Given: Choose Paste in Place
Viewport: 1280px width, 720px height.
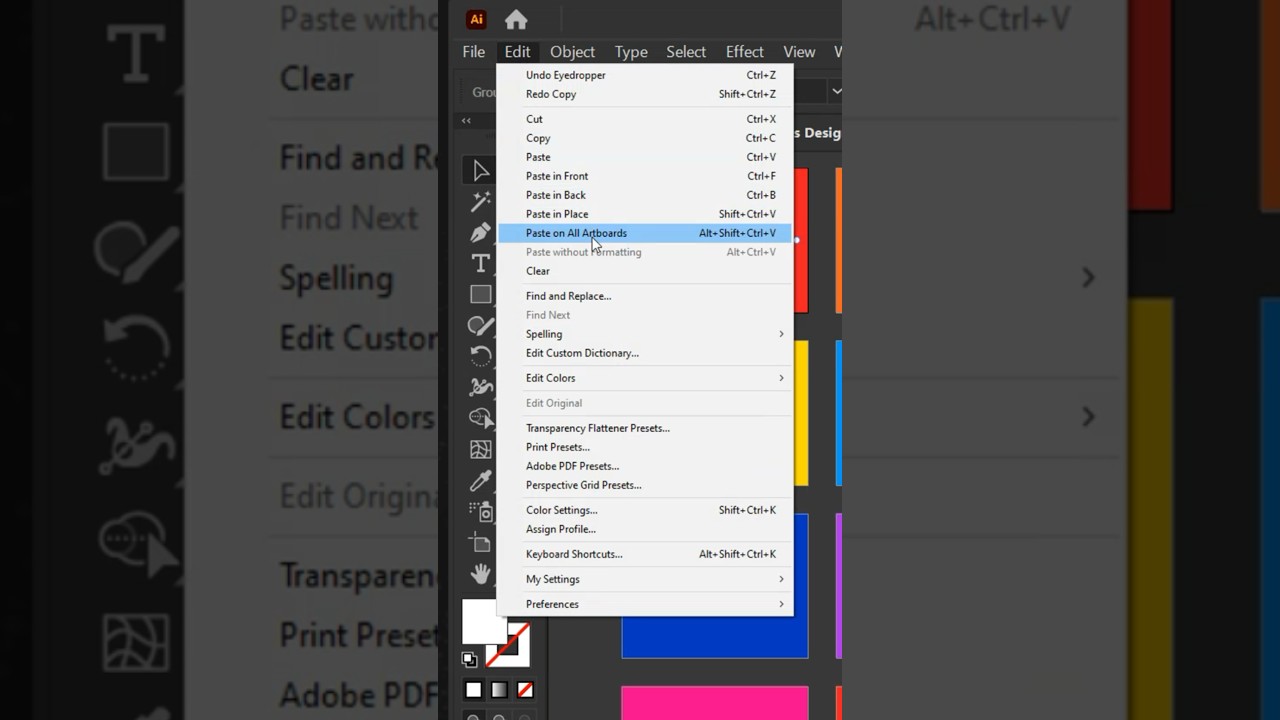Looking at the screenshot, I should [x=646, y=214].
